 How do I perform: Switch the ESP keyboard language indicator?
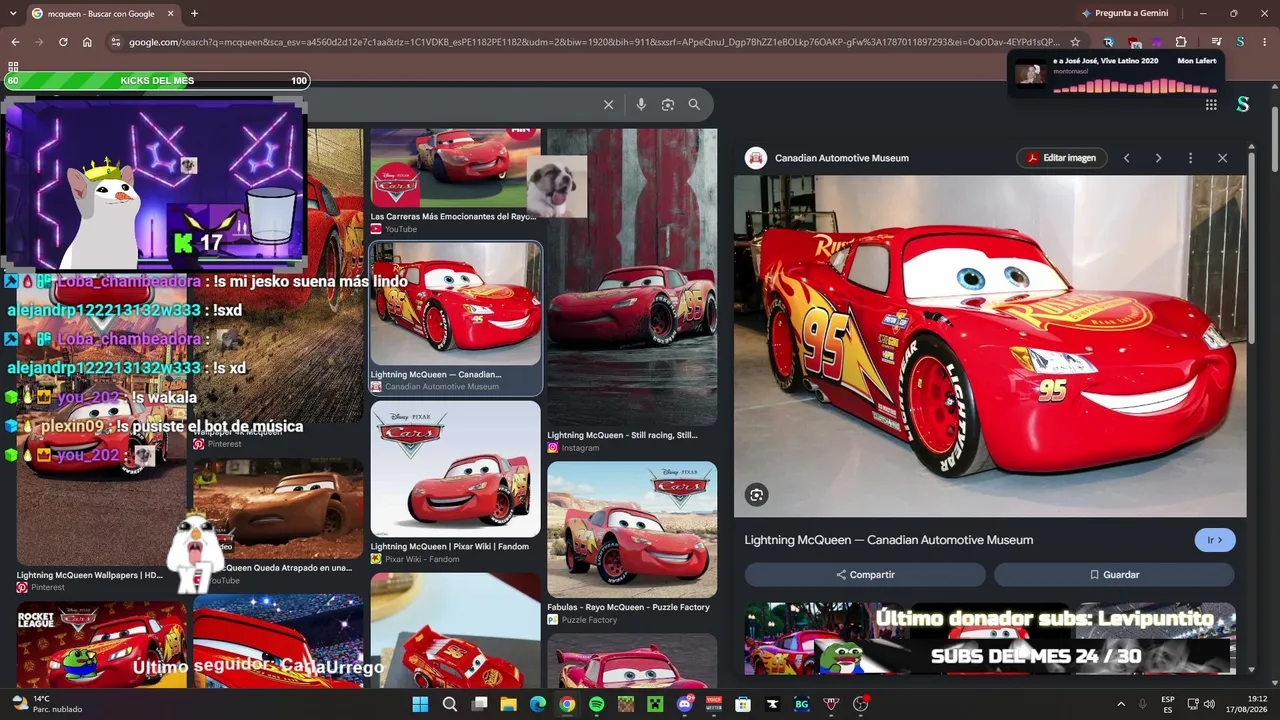pos(1168,704)
